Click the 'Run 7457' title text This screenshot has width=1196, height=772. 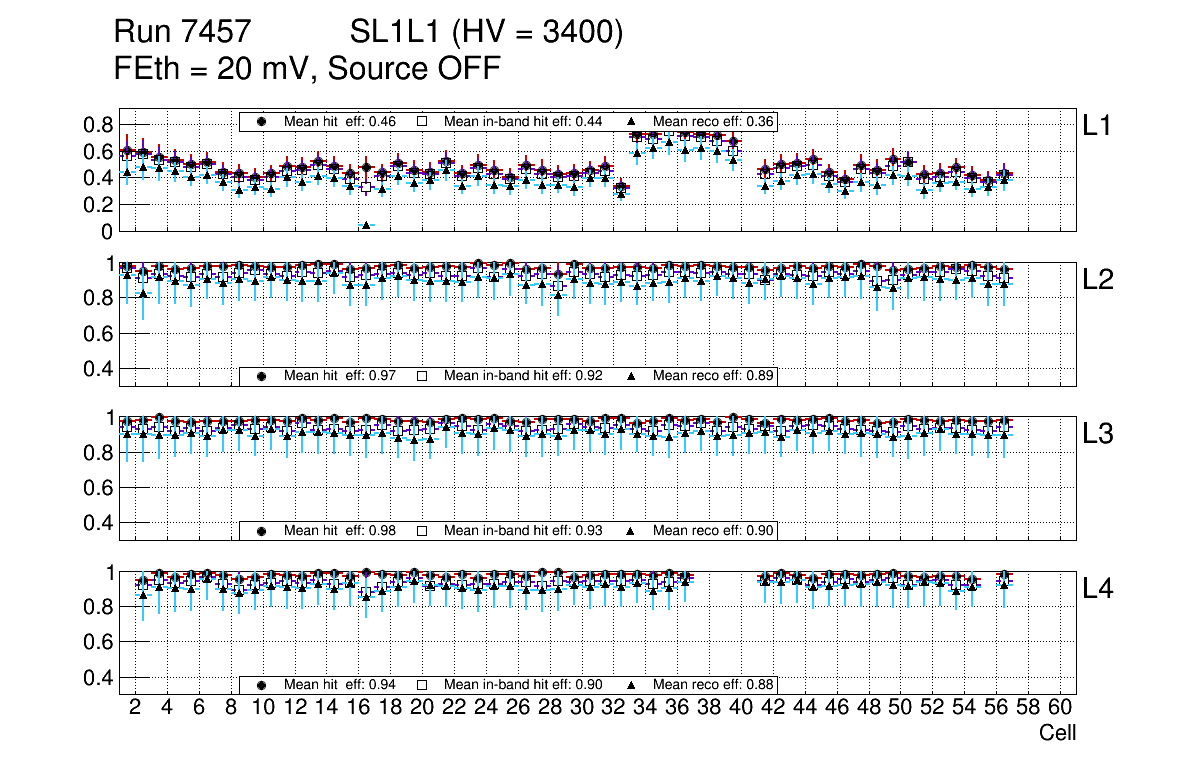click(x=180, y=33)
